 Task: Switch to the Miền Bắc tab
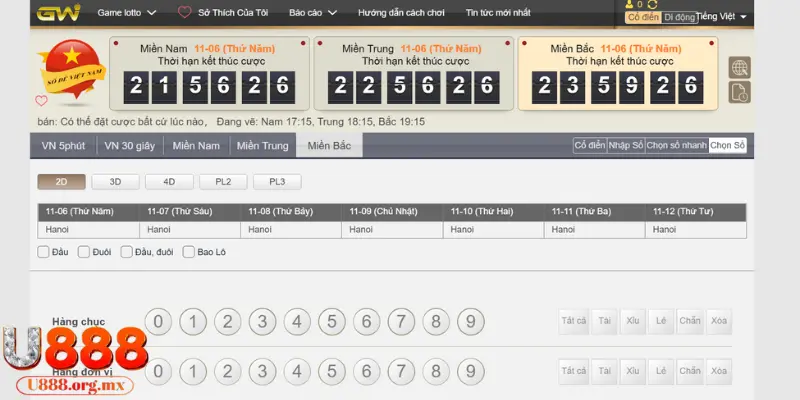pos(329,146)
